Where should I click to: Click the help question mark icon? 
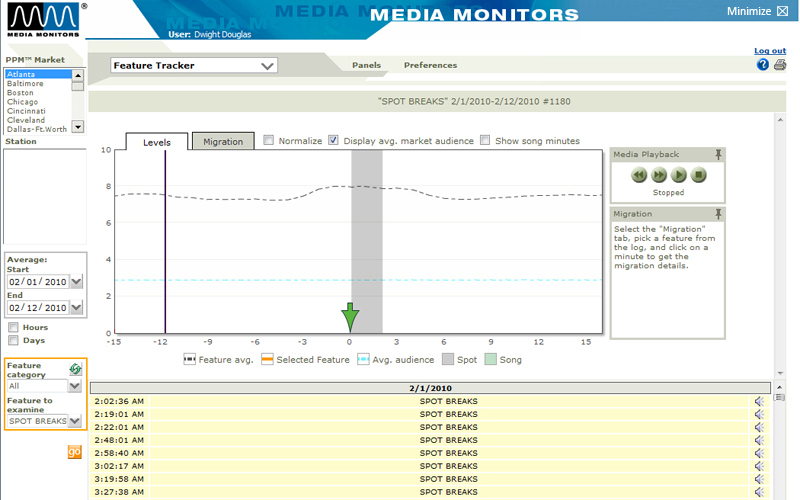click(x=763, y=65)
